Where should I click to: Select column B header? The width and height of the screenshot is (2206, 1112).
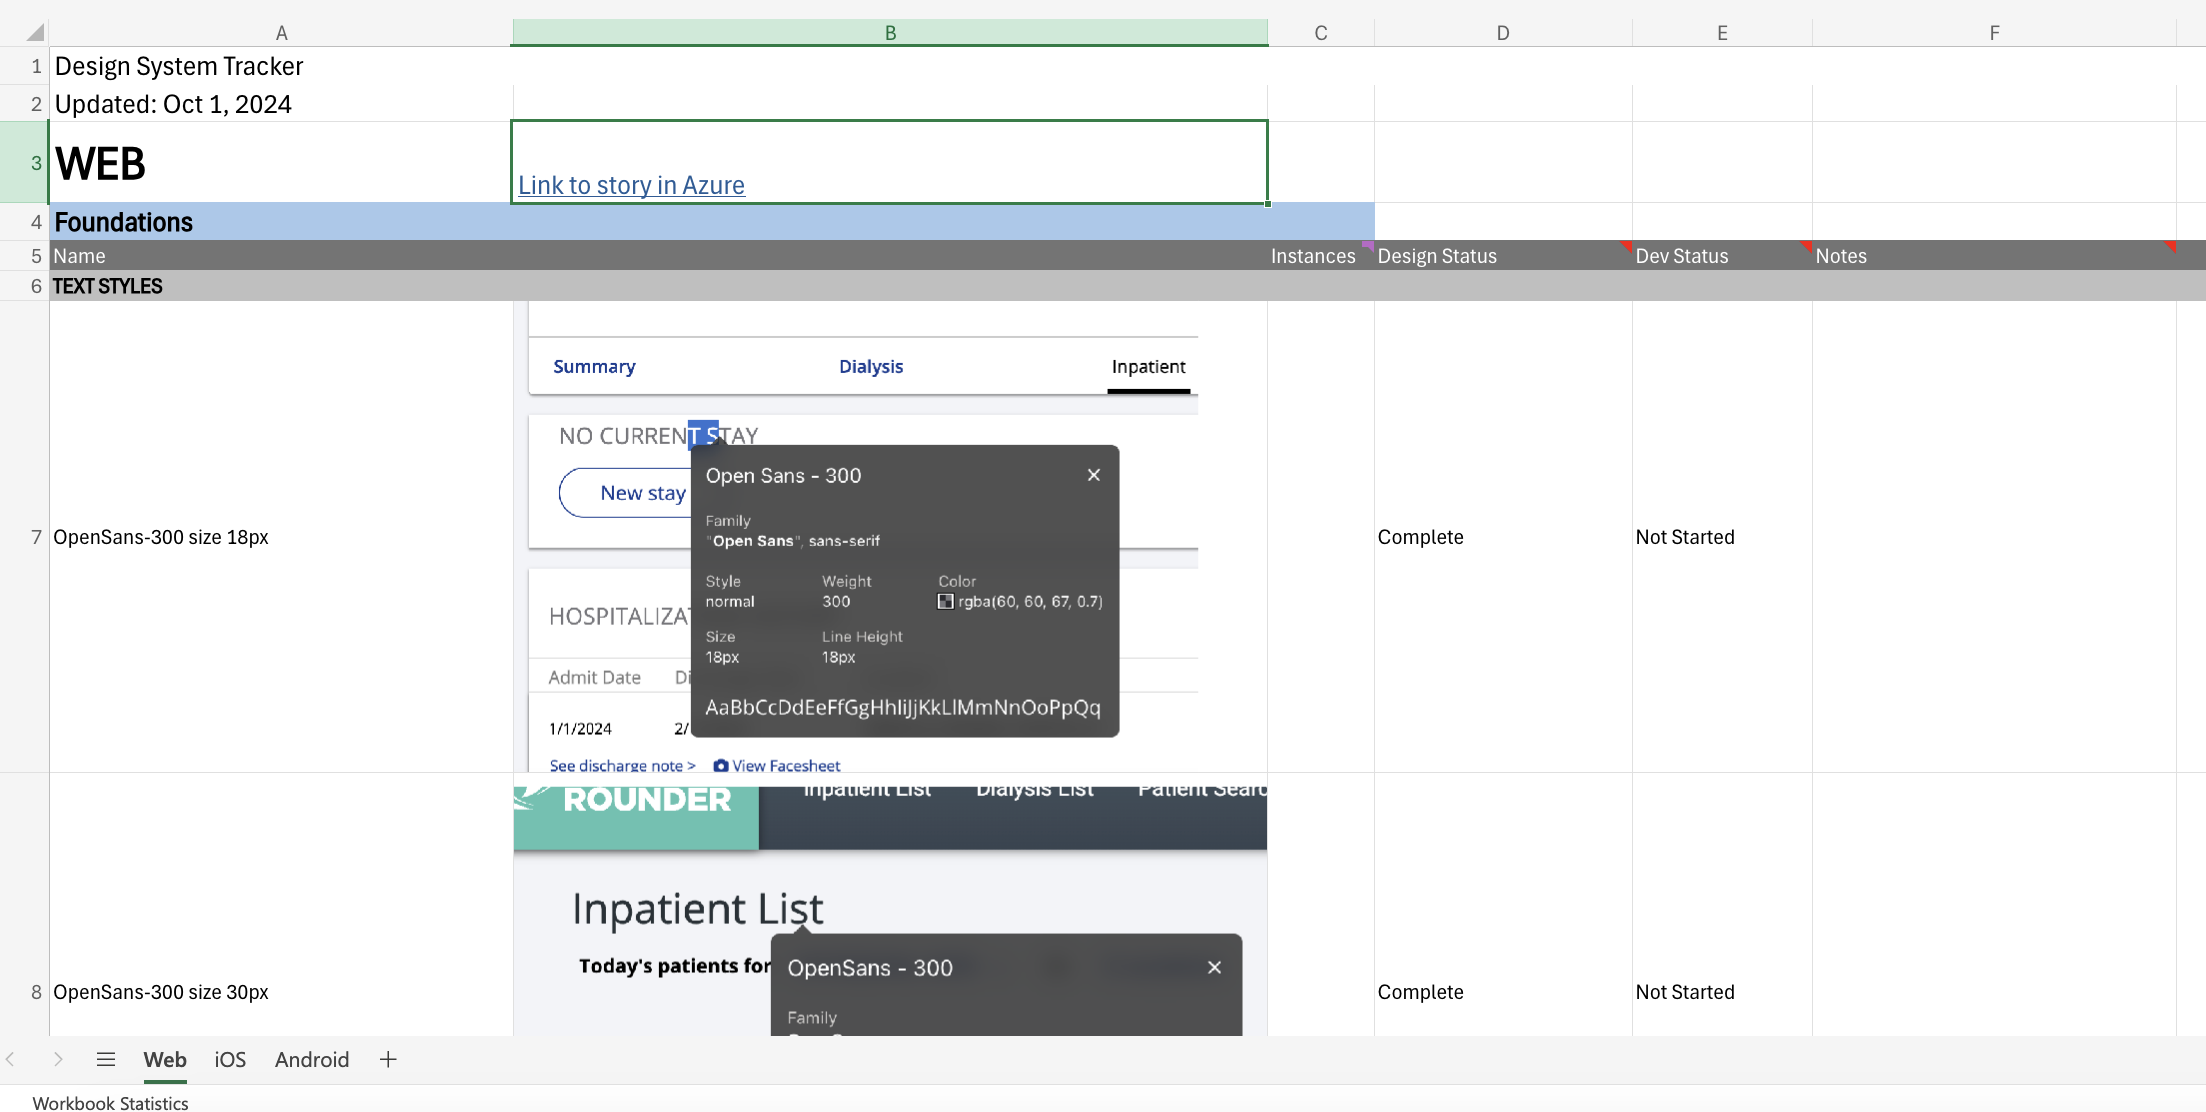(x=890, y=33)
